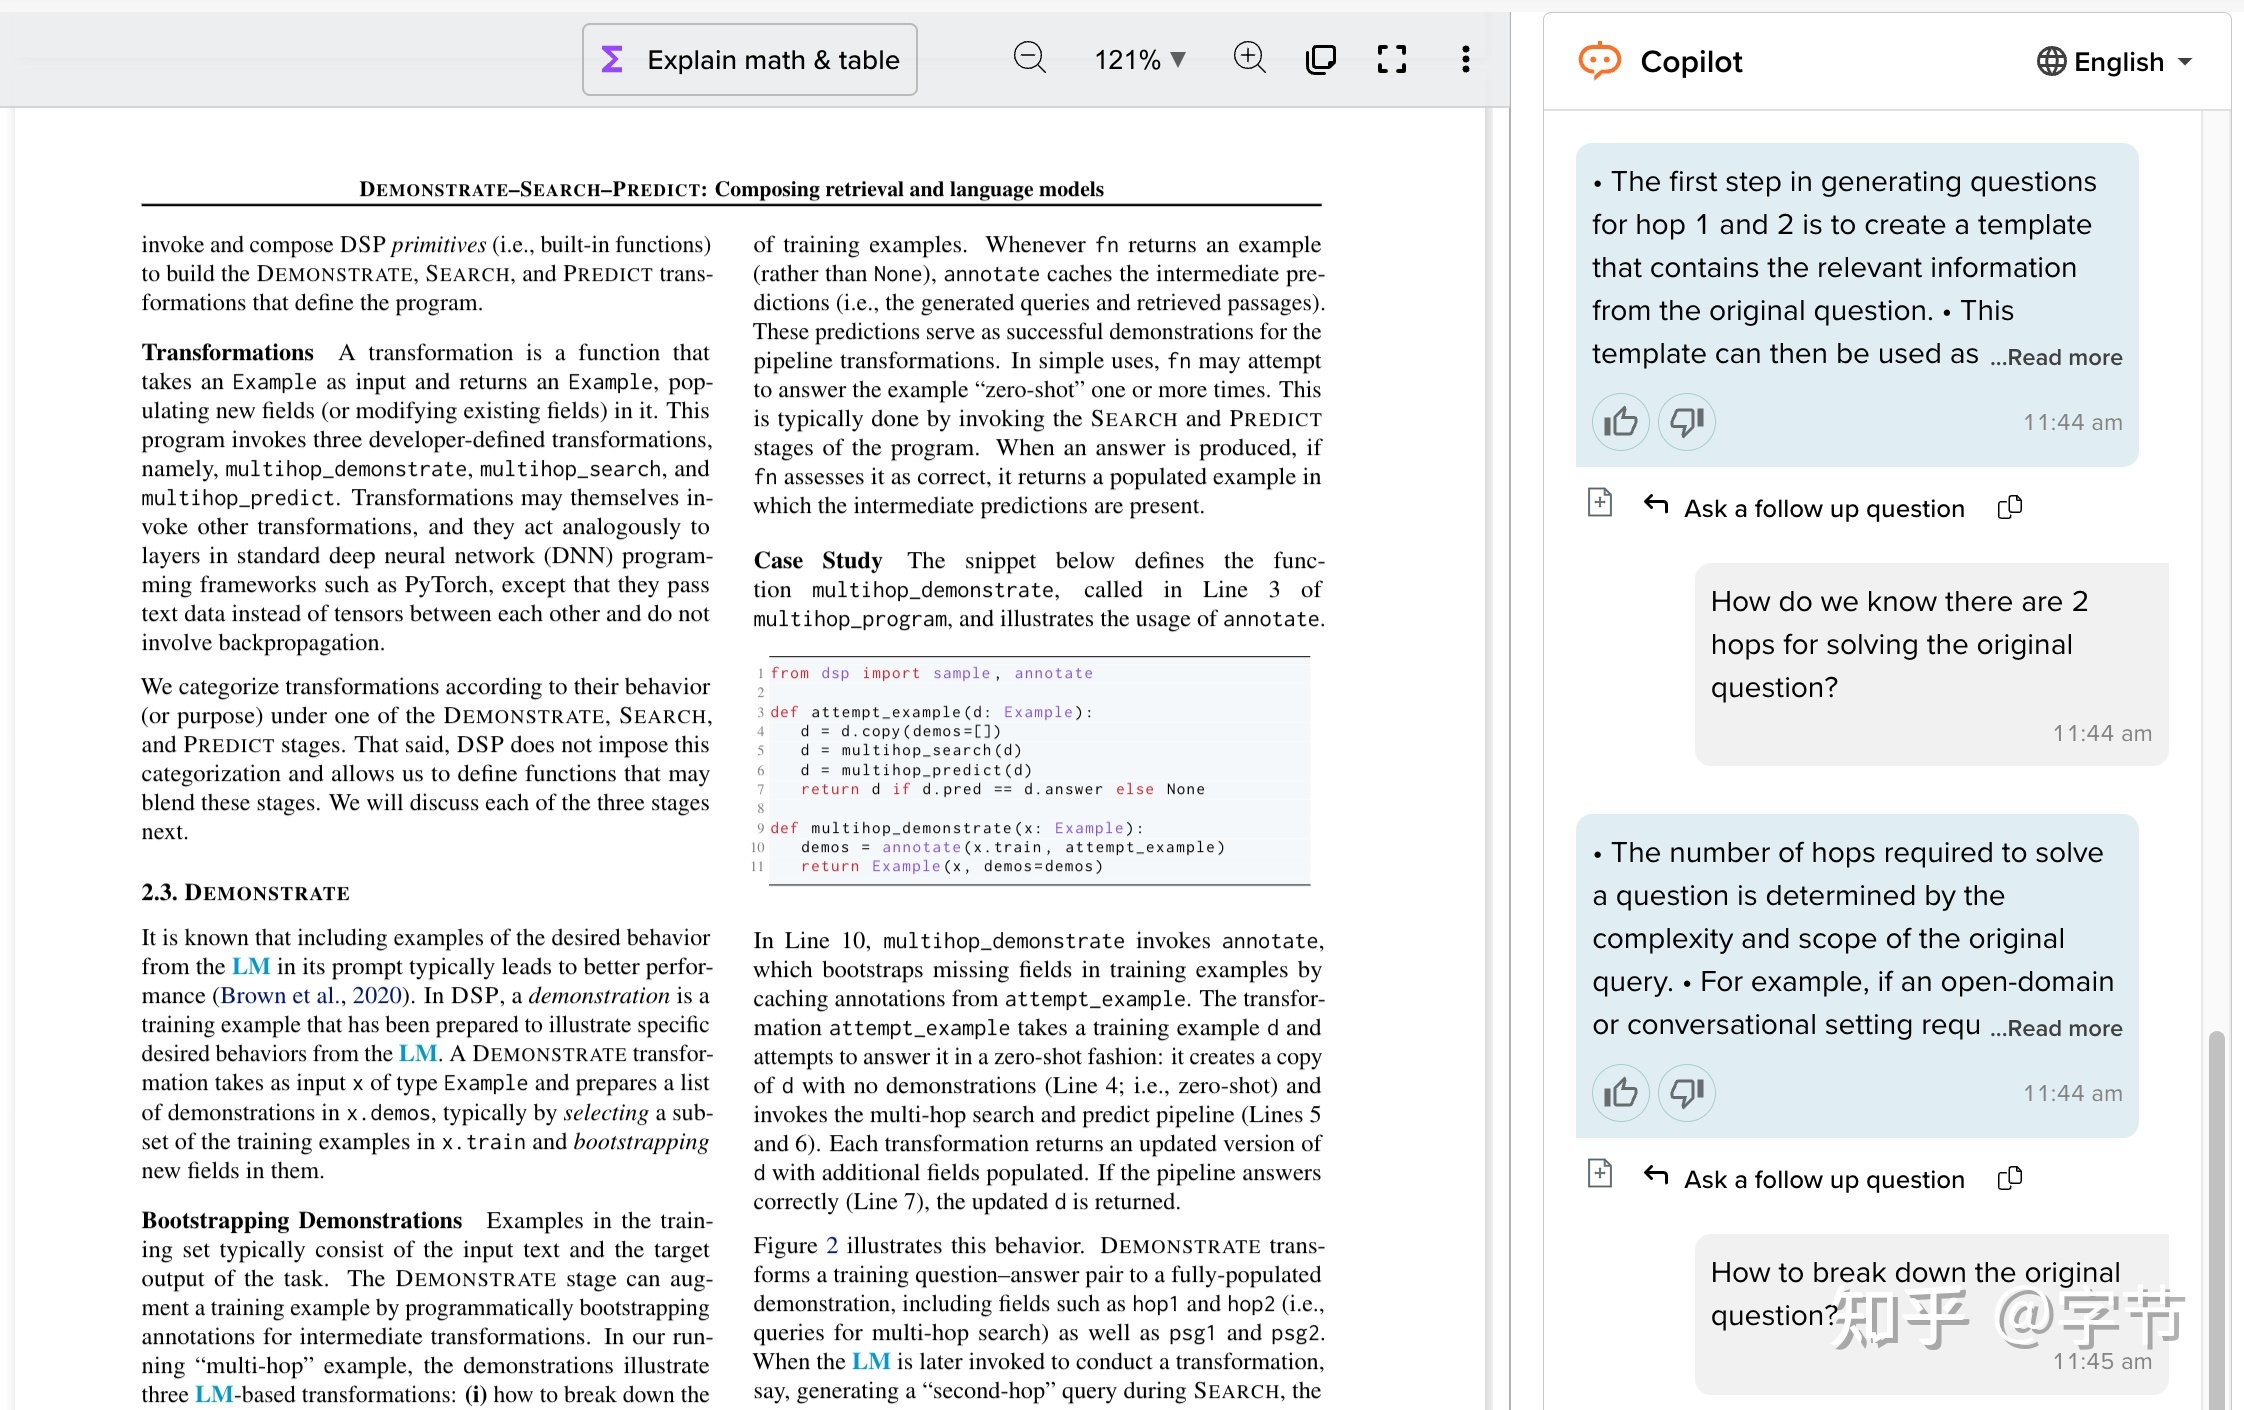This screenshot has height=1410, width=2244.
Task: Click the Explain math & table button
Action: 750,60
